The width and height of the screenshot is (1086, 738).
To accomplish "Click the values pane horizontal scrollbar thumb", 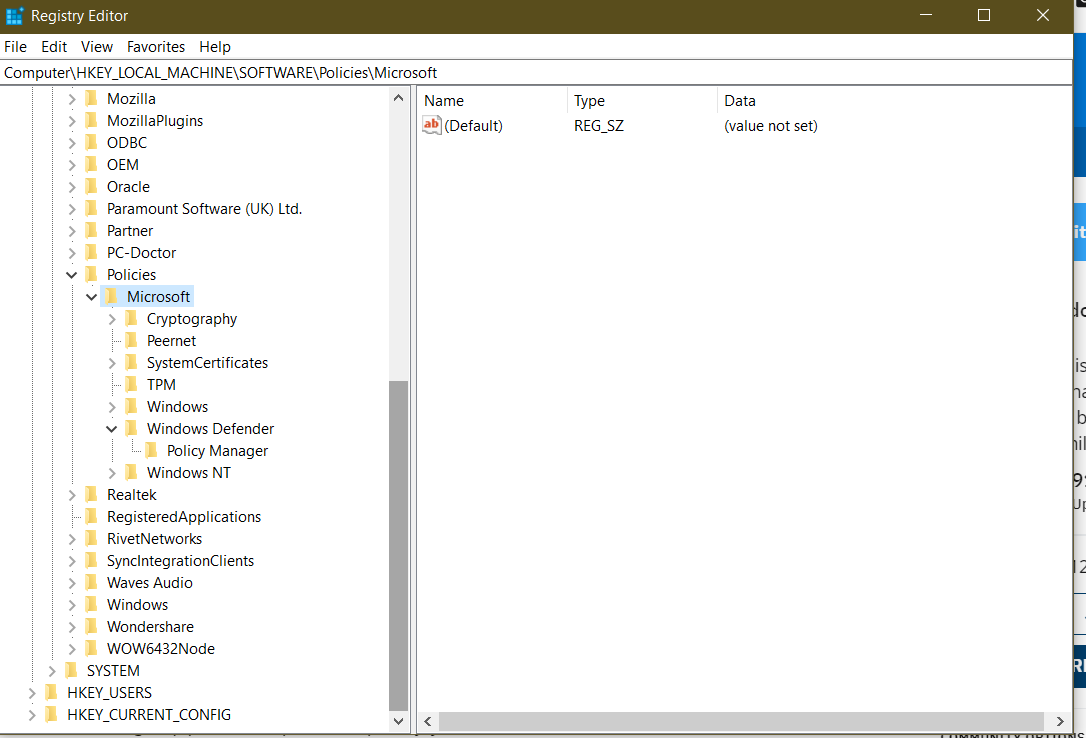I will (x=741, y=721).
